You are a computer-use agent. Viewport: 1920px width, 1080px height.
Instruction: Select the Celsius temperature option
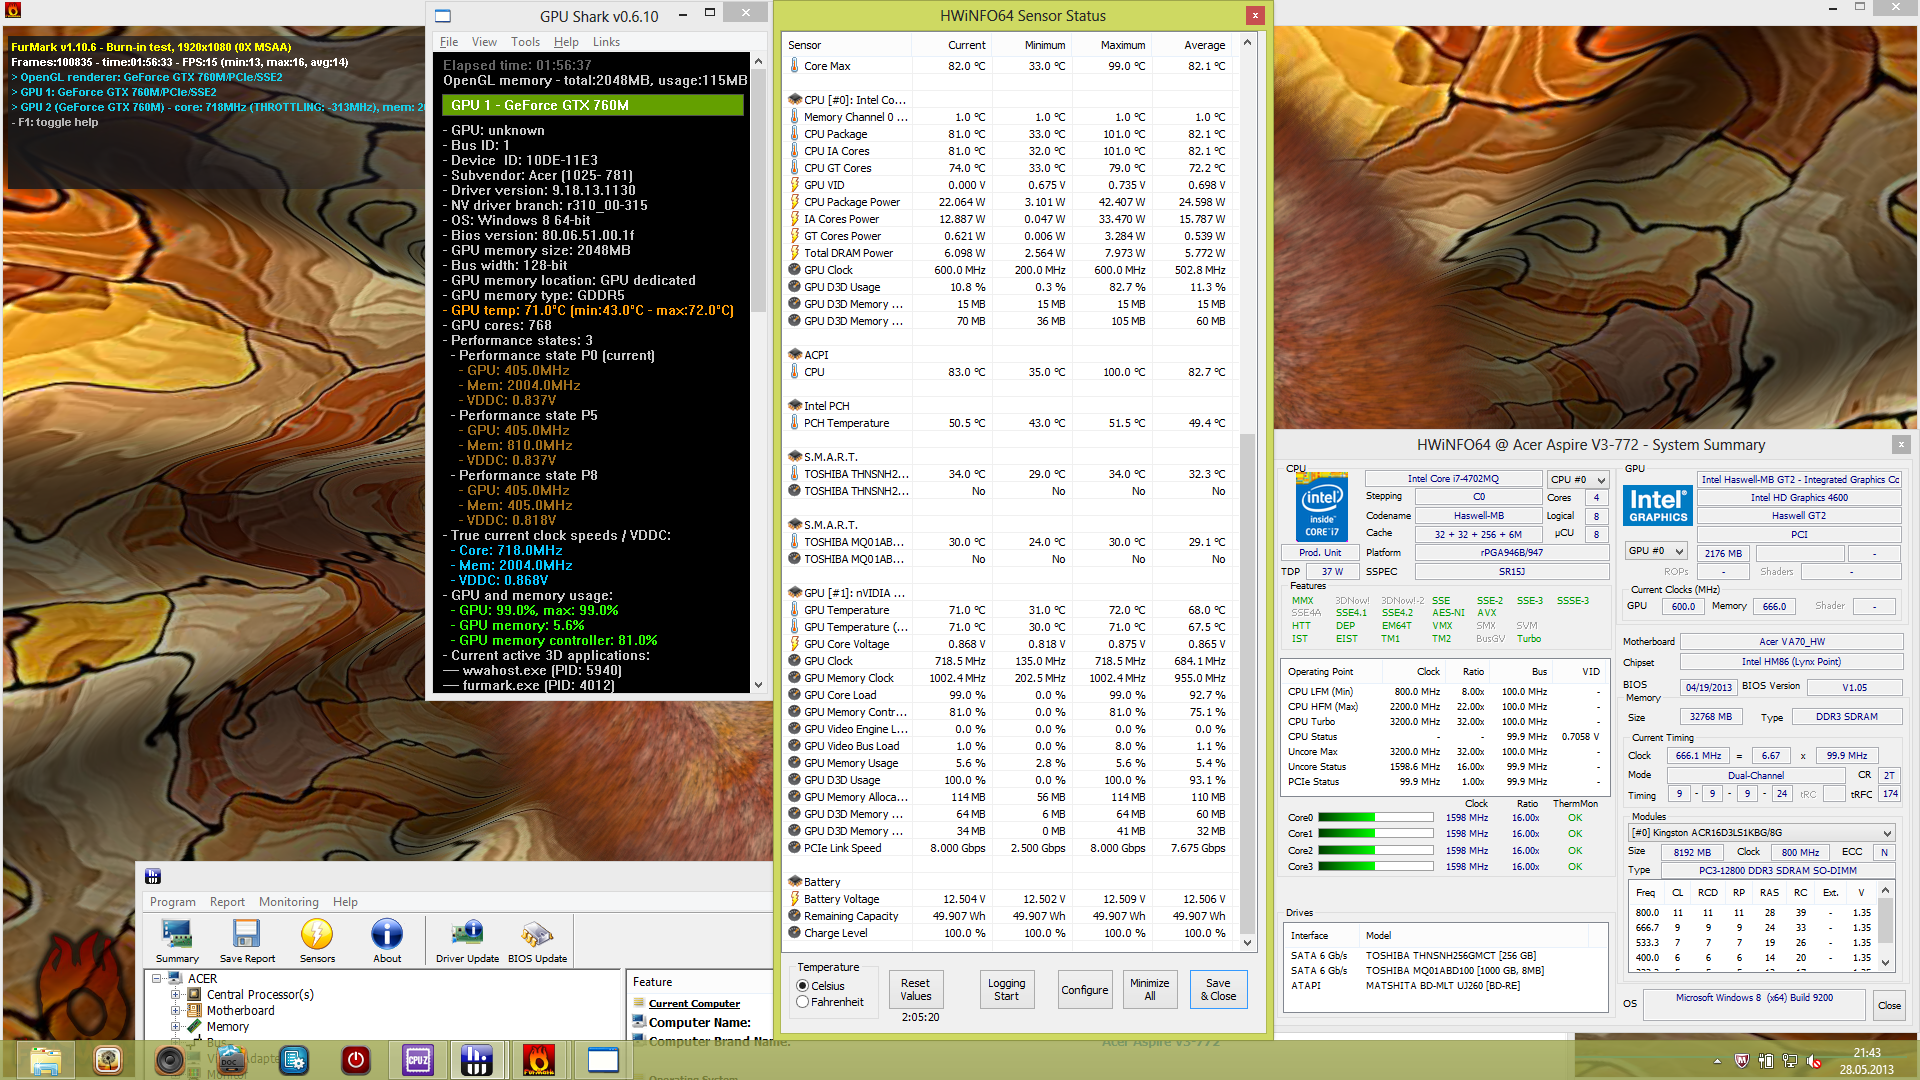coord(803,986)
